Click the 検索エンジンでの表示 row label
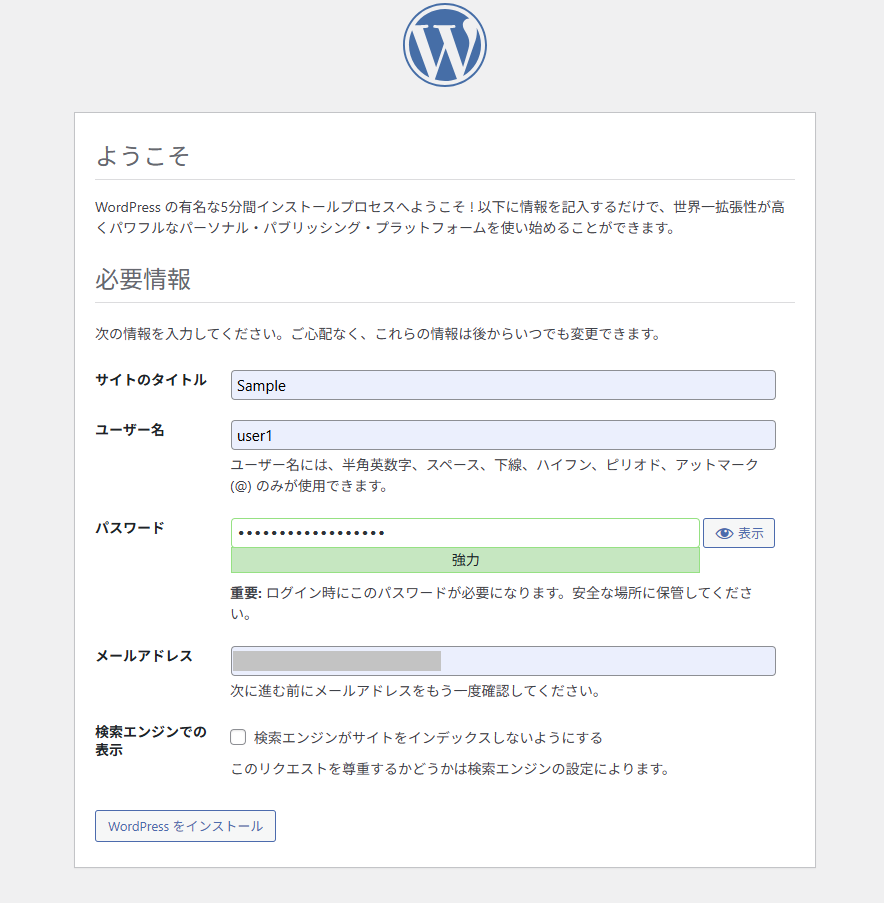The width and height of the screenshot is (884, 903). click(x=150, y=741)
